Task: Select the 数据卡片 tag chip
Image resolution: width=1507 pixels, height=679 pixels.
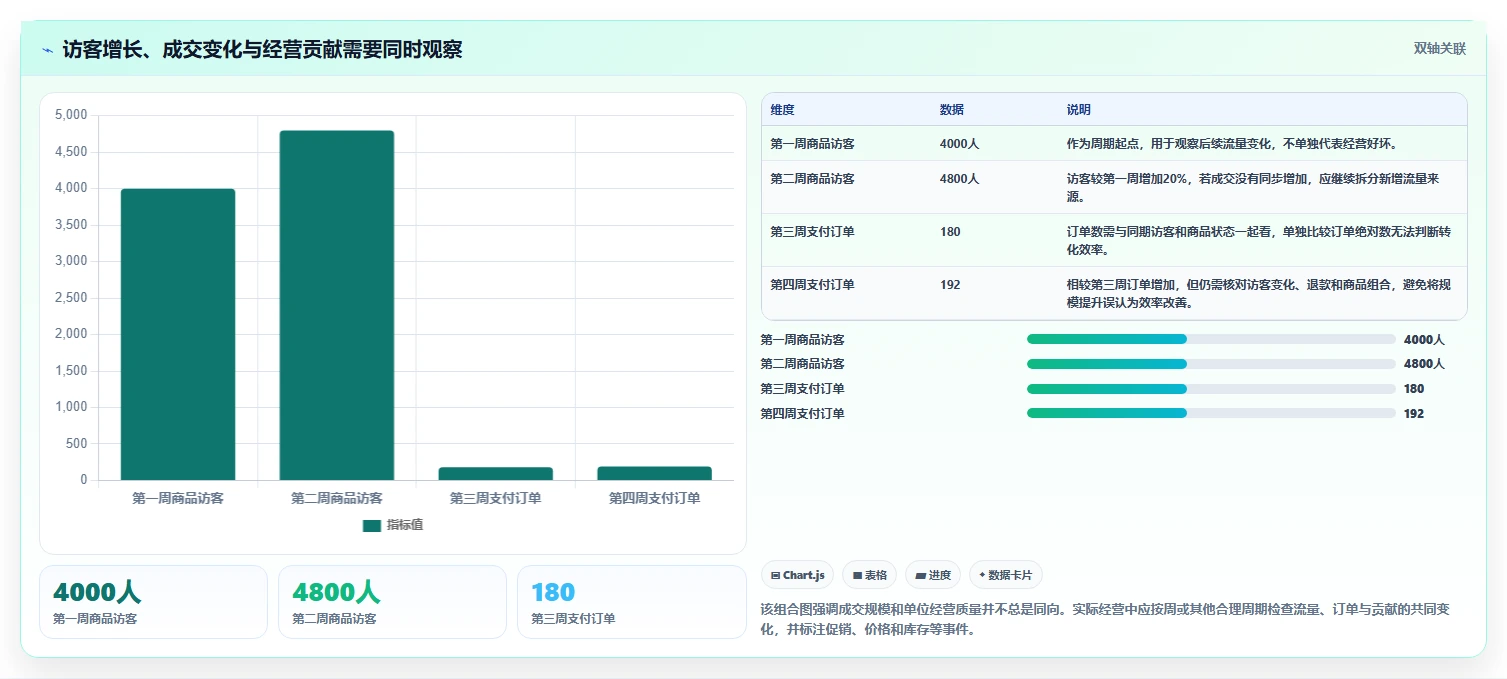Action: click(x=1005, y=575)
